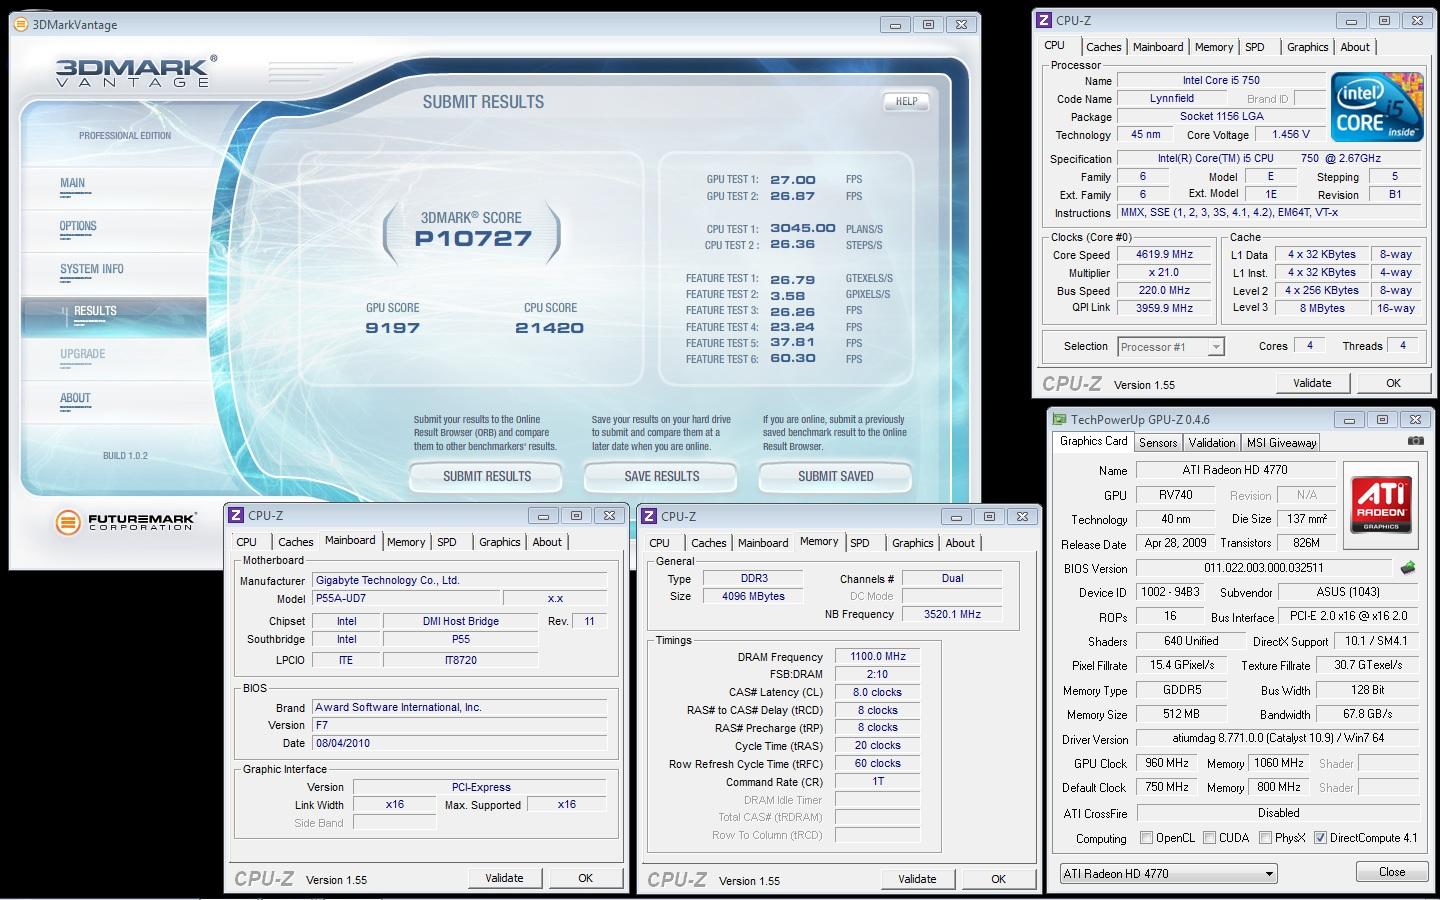1440x900 pixels.
Task: Open the Processor #1 selection dropdown
Action: (1171, 347)
